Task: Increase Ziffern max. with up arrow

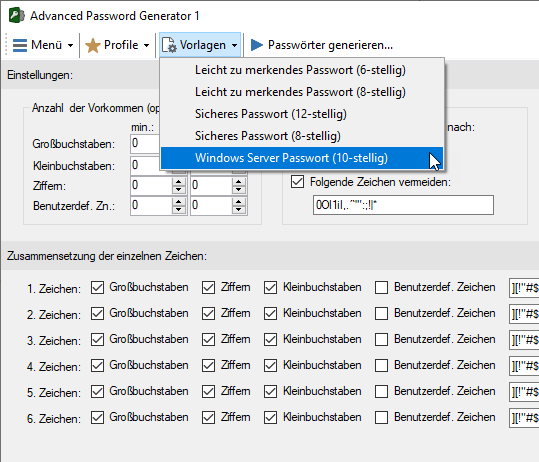Action: [x=239, y=182]
